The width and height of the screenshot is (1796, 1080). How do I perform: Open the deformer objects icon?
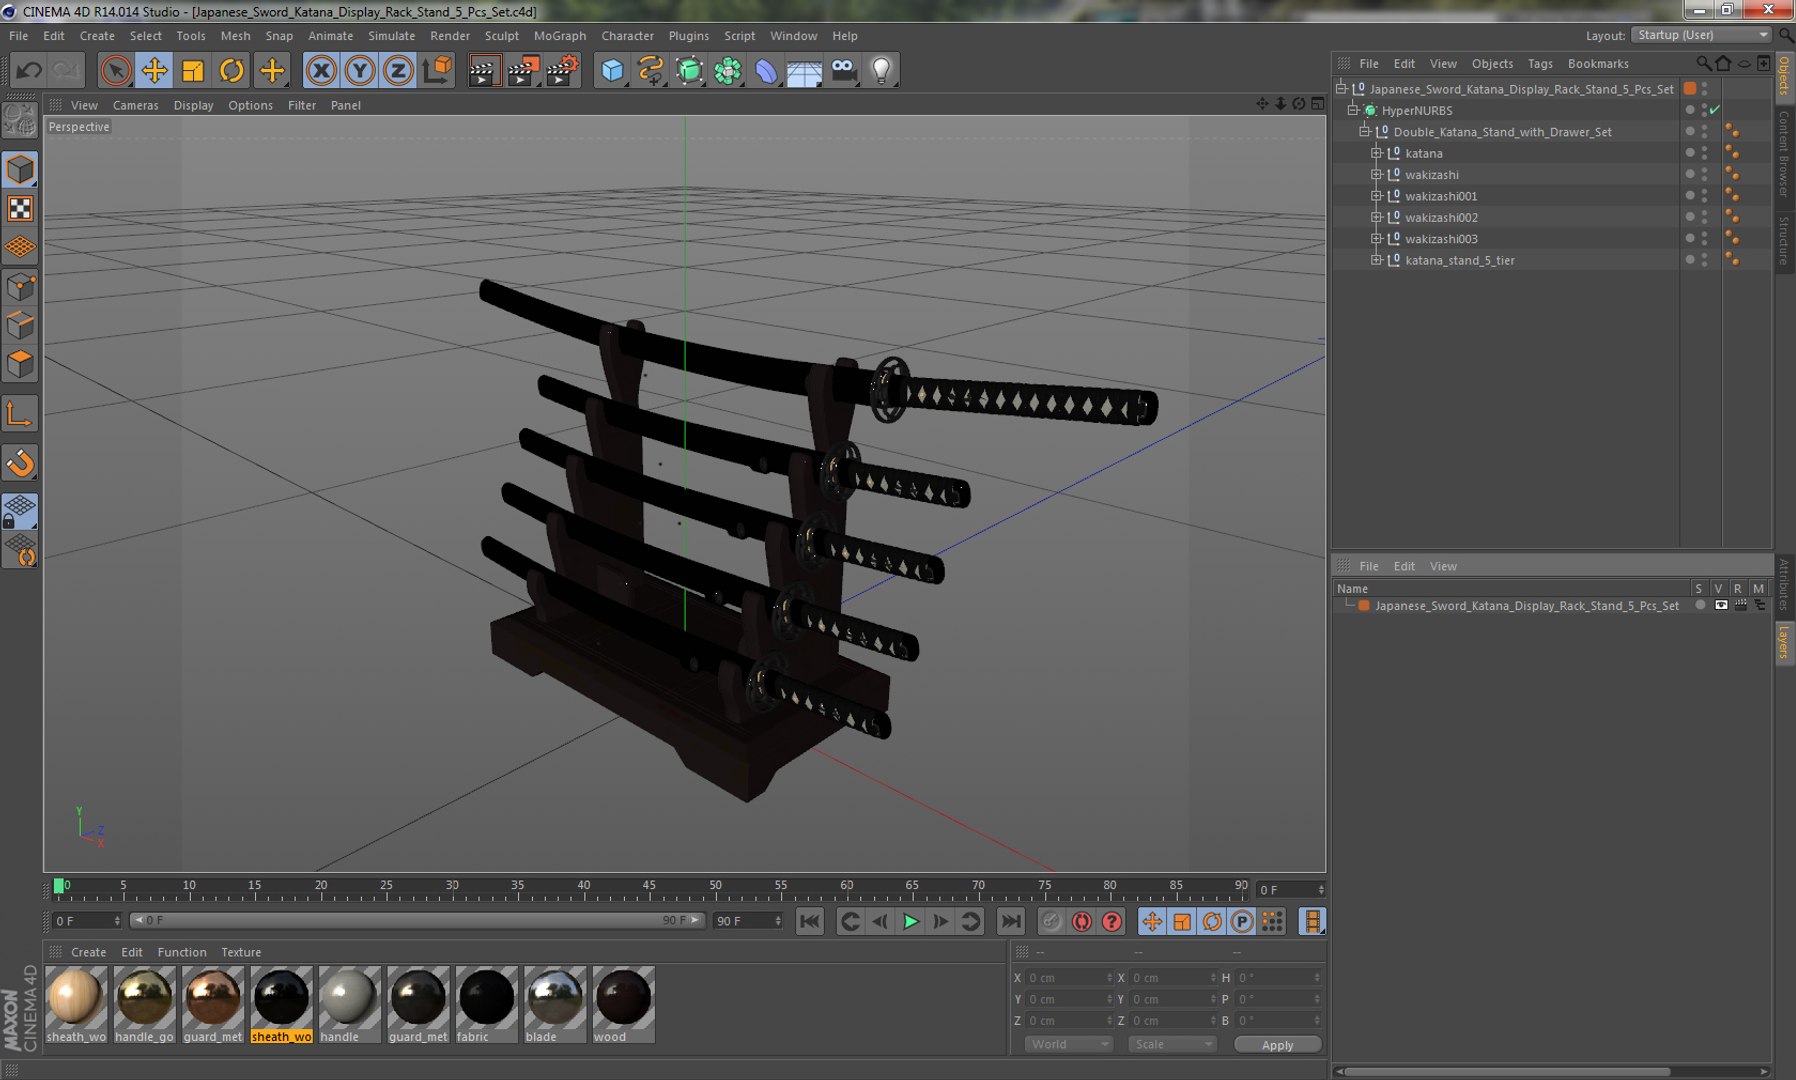pyautogui.click(x=766, y=70)
